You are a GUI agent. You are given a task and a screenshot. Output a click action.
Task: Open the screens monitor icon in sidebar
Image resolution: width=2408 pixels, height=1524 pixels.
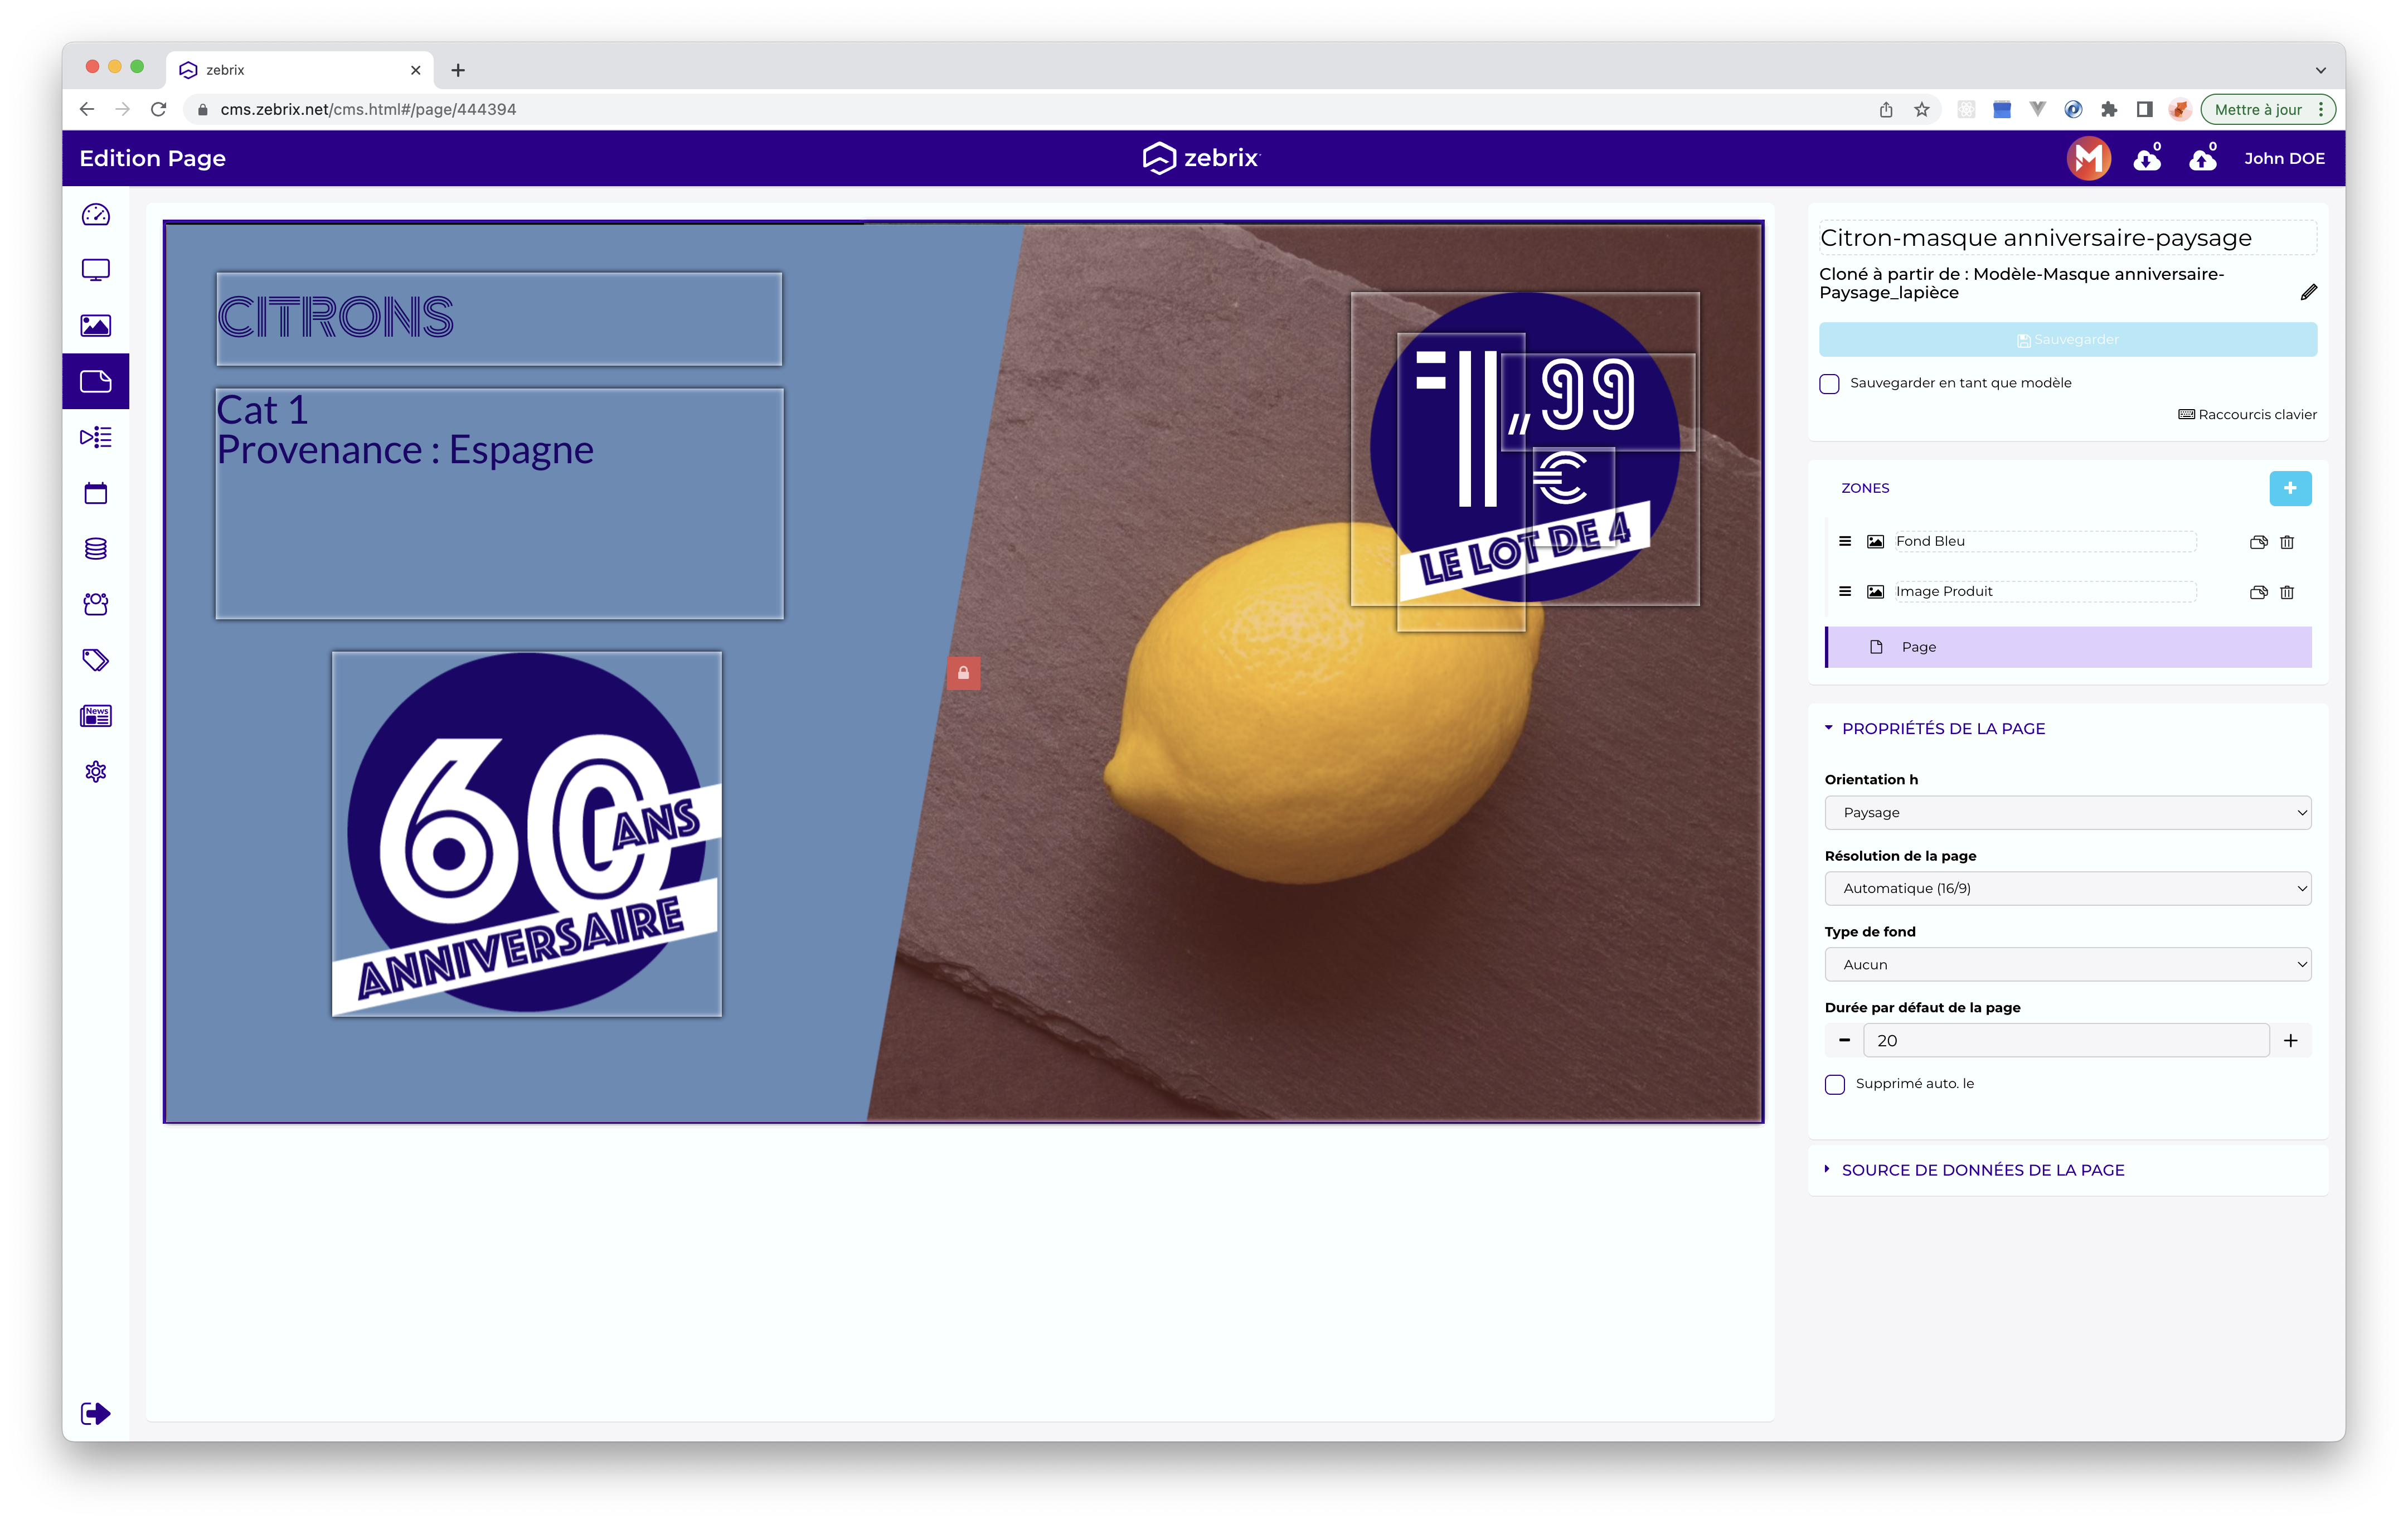pyautogui.click(x=96, y=270)
